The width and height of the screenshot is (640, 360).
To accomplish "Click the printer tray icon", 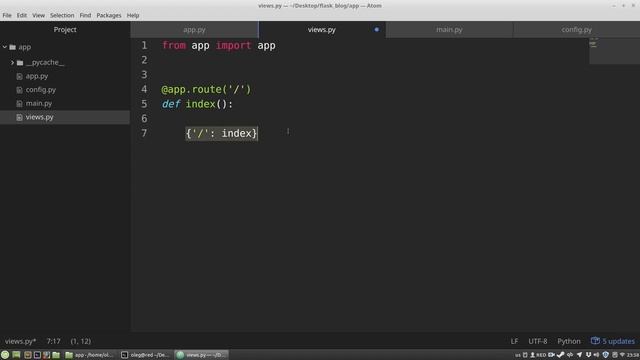I will click(615, 355).
